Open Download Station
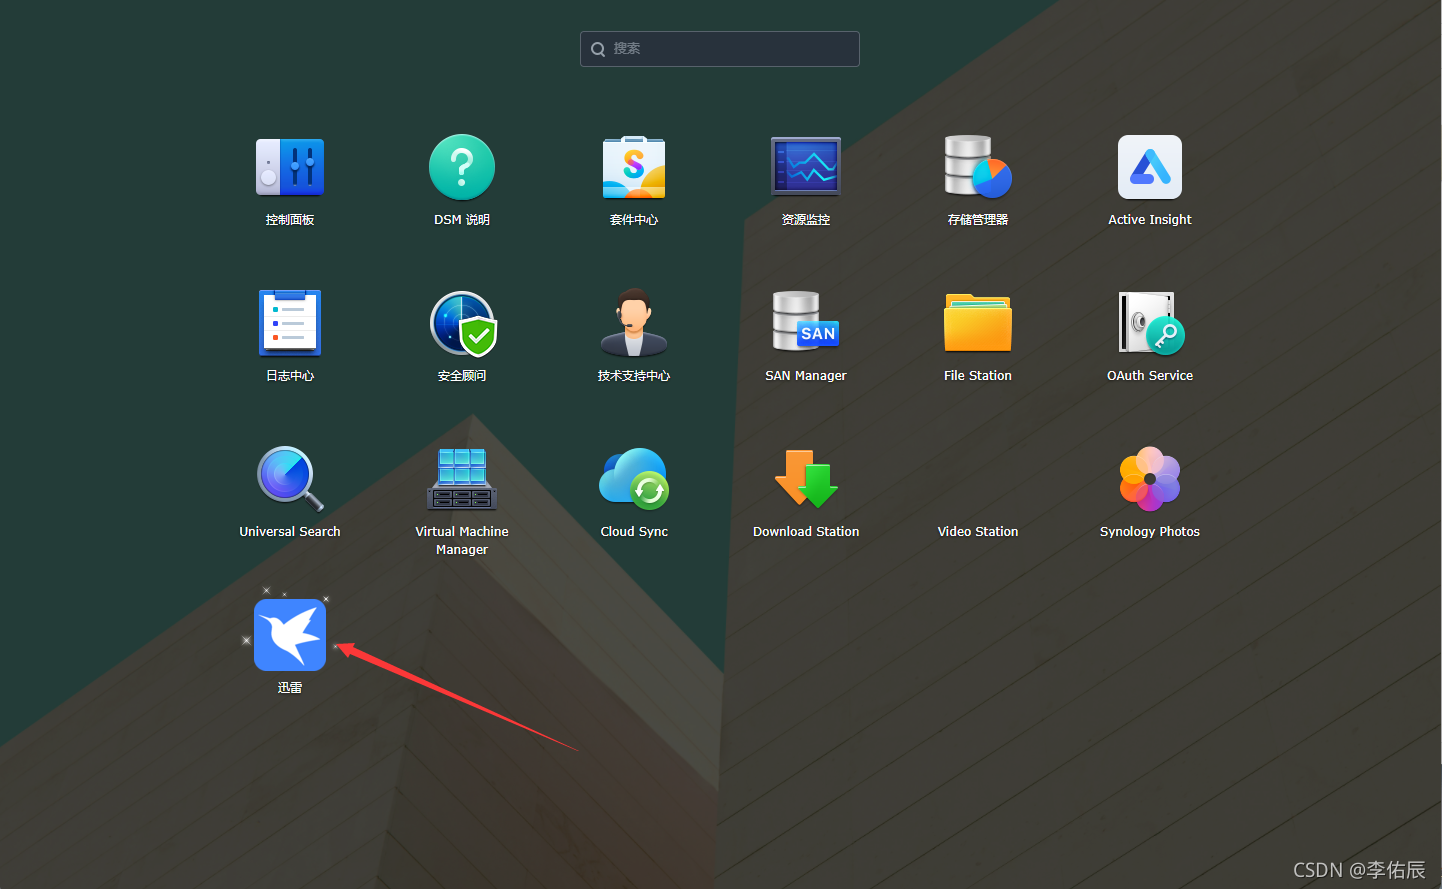The image size is (1442, 889). click(806, 479)
